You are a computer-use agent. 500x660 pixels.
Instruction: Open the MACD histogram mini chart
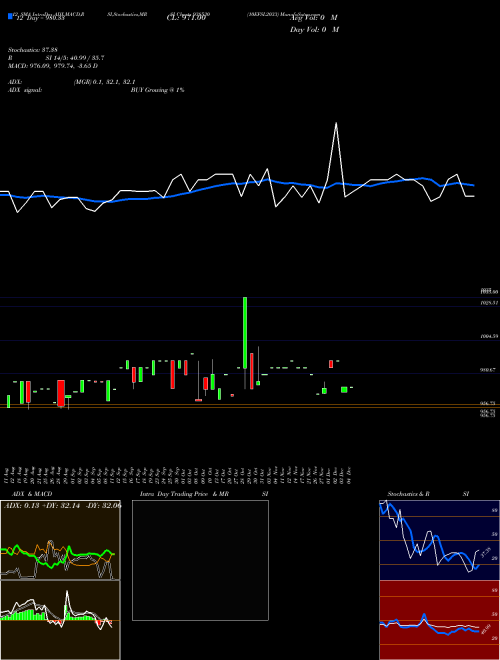(60, 620)
